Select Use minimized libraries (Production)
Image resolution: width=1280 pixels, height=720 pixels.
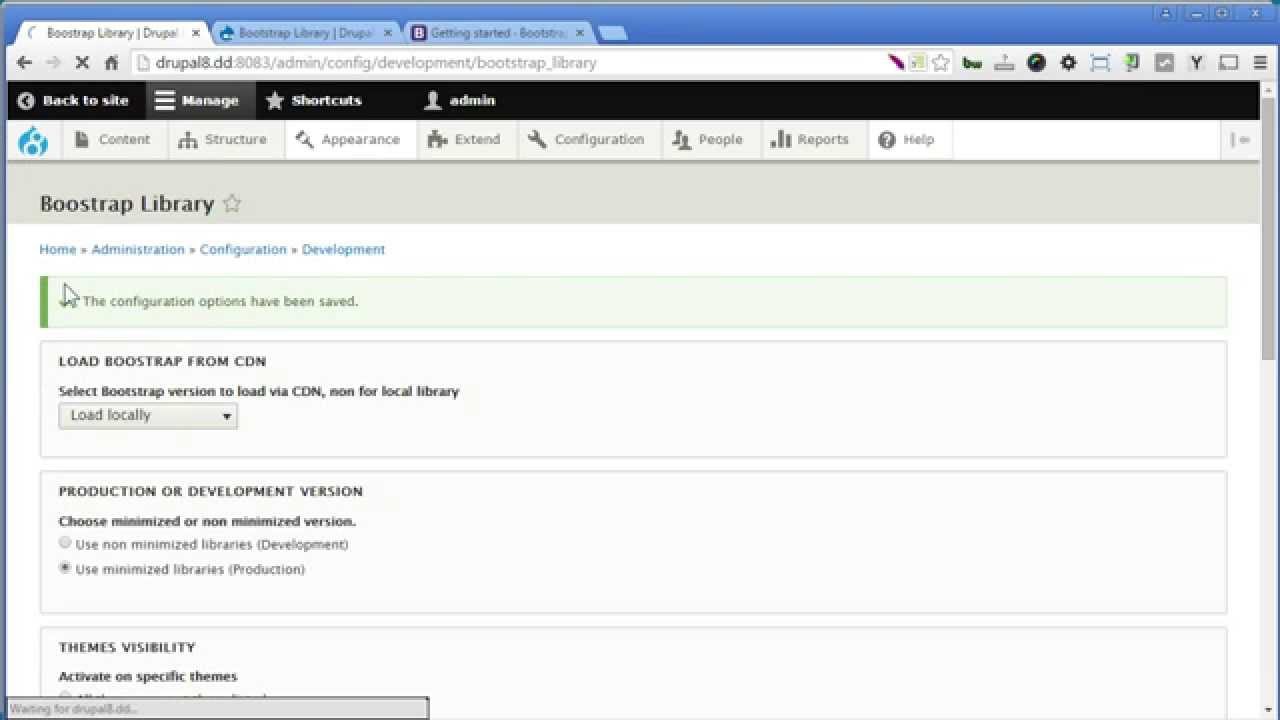click(x=65, y=568)
